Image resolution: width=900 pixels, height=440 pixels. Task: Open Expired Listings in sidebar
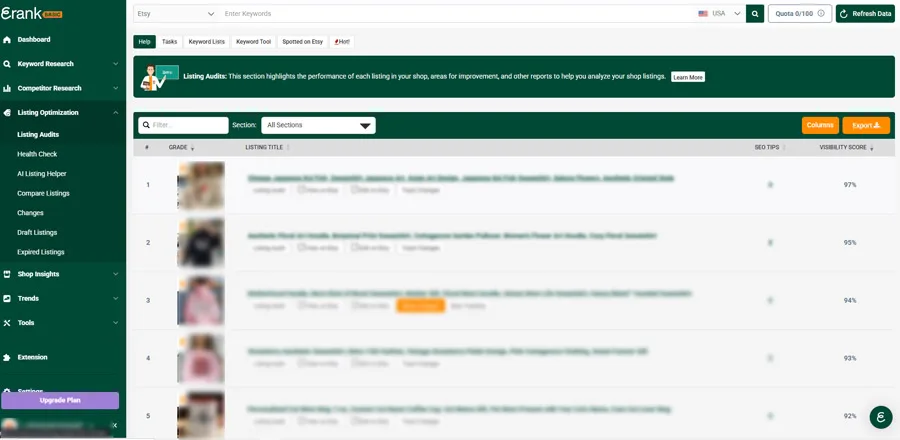coord(41,252)
